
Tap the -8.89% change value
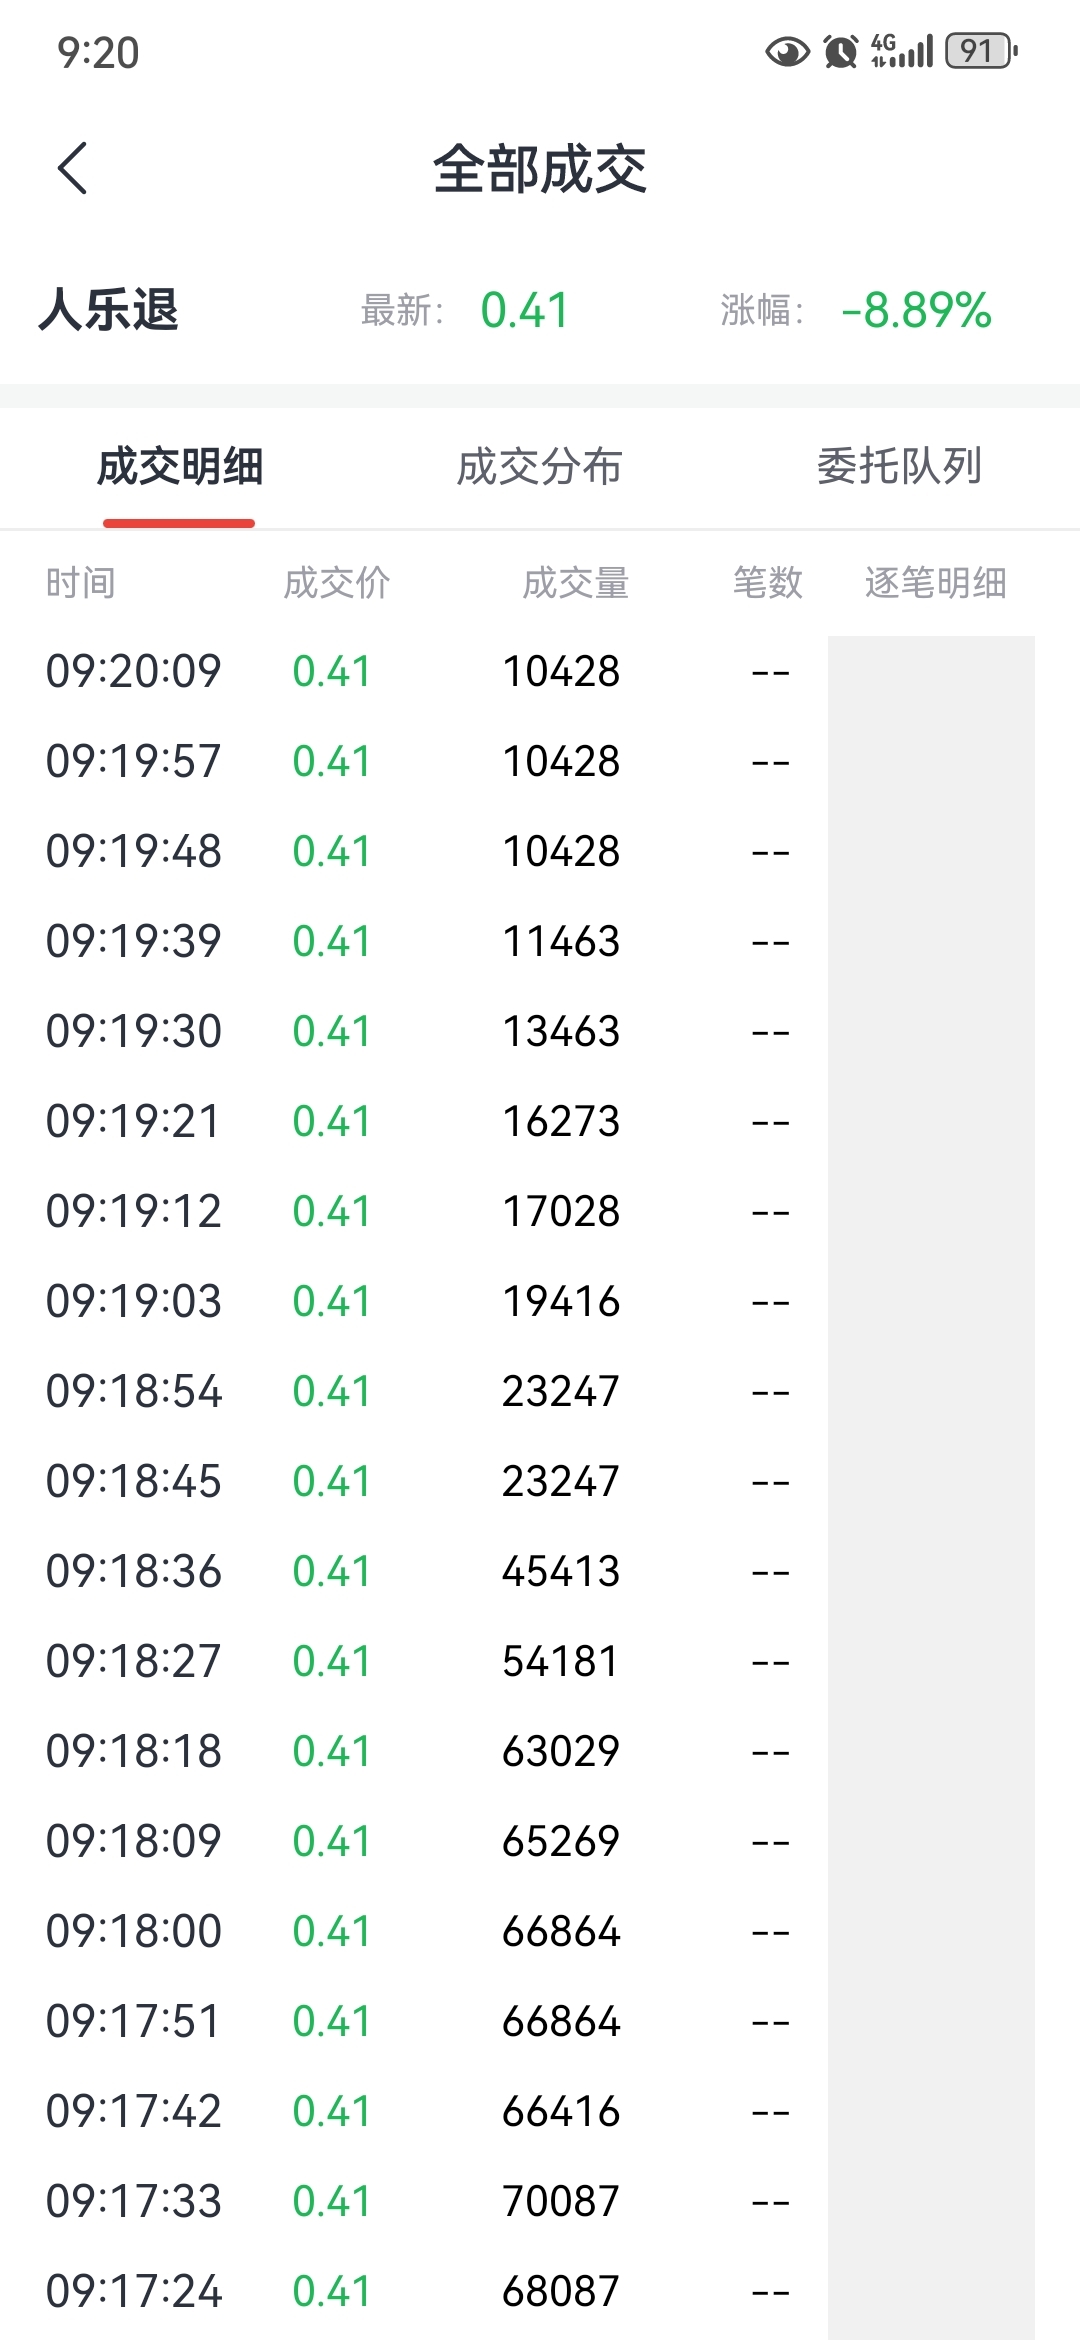click(916, 310)
